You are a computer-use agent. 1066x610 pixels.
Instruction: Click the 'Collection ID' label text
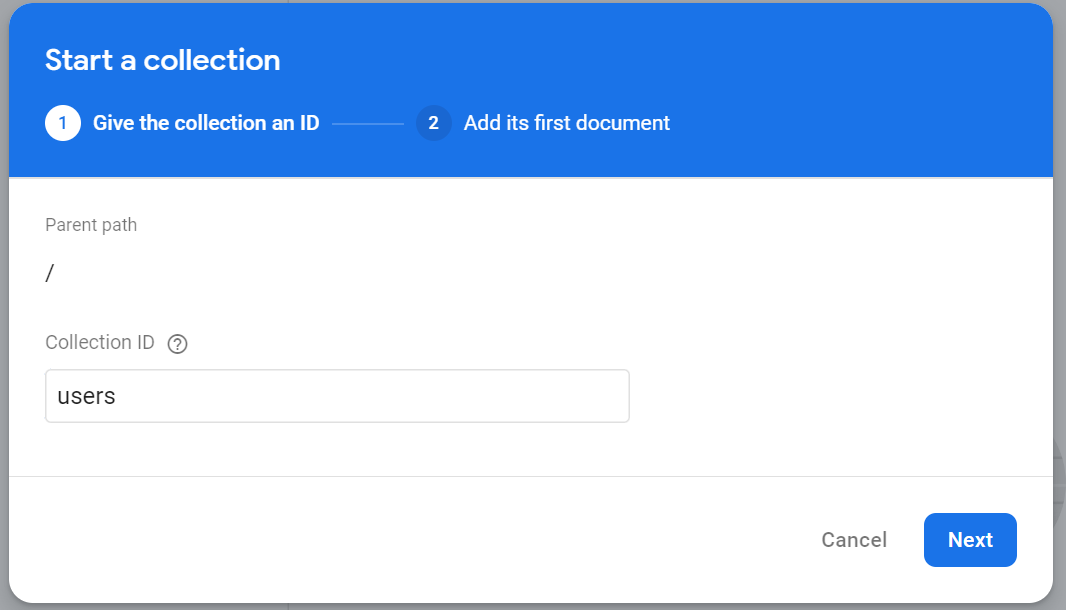pos(100,342)
